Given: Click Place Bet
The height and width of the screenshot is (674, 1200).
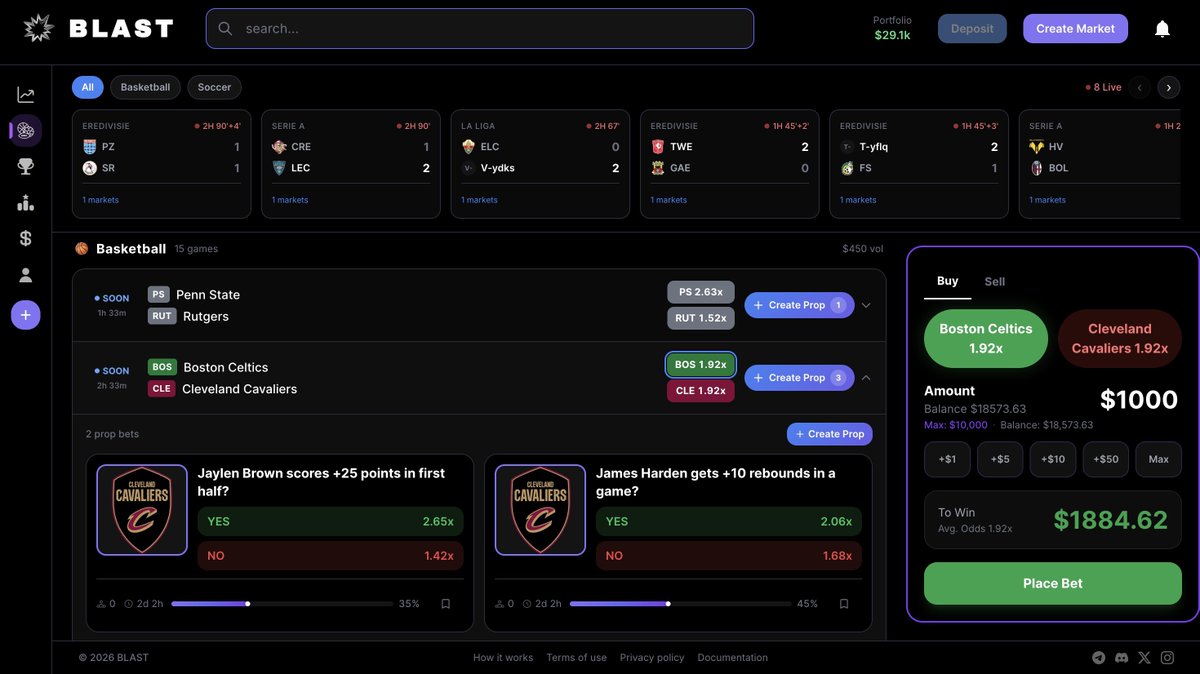Looking at the screenshot, I should 1053,583.
